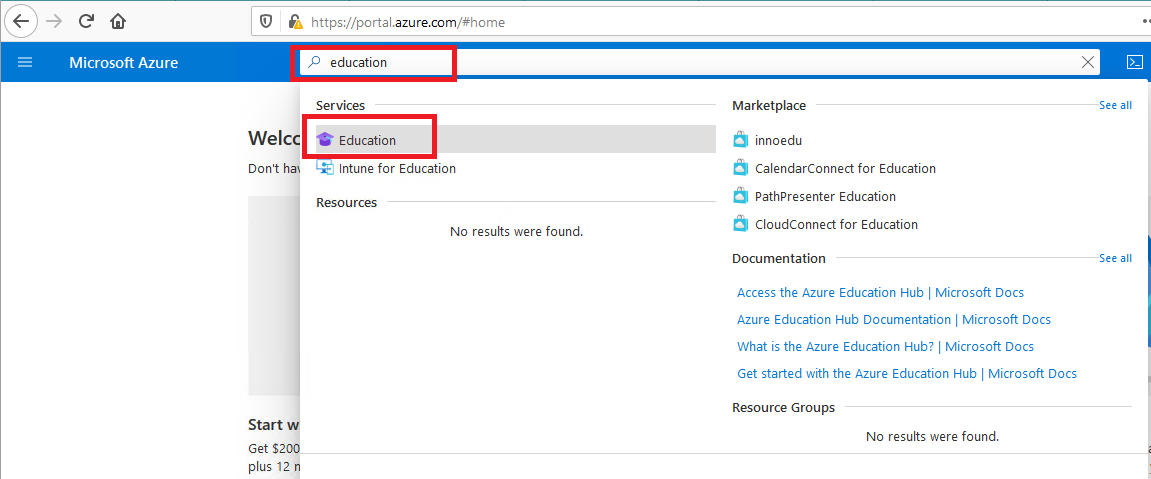
Task: Click the magnifier icon in search box
Action: pos(313,62)
